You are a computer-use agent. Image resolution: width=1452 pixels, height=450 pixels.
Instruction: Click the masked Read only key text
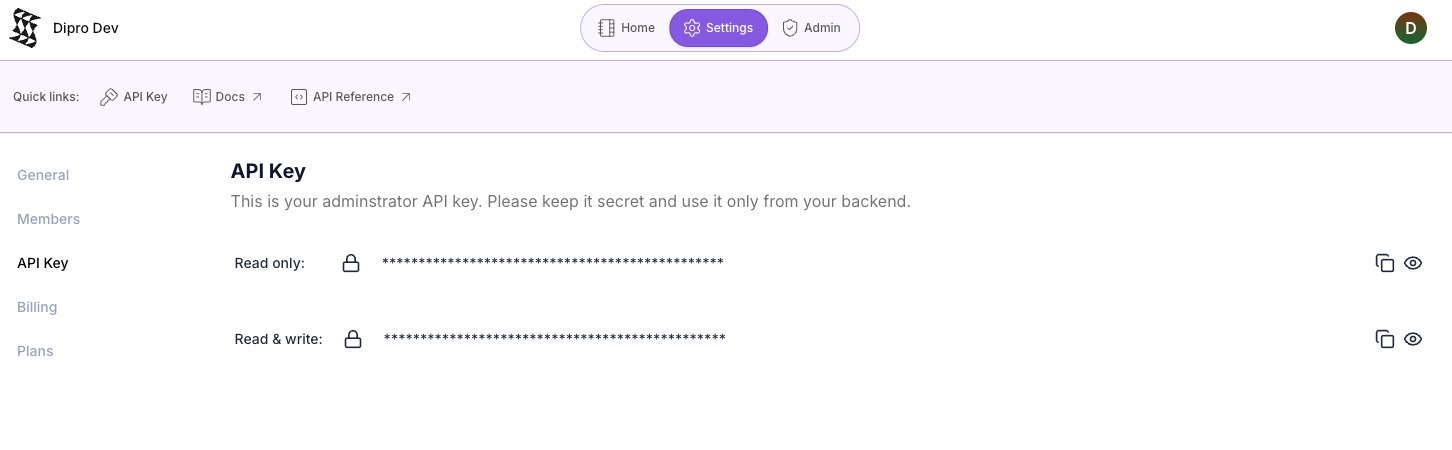pyautogui.click(x=552, y=263)
